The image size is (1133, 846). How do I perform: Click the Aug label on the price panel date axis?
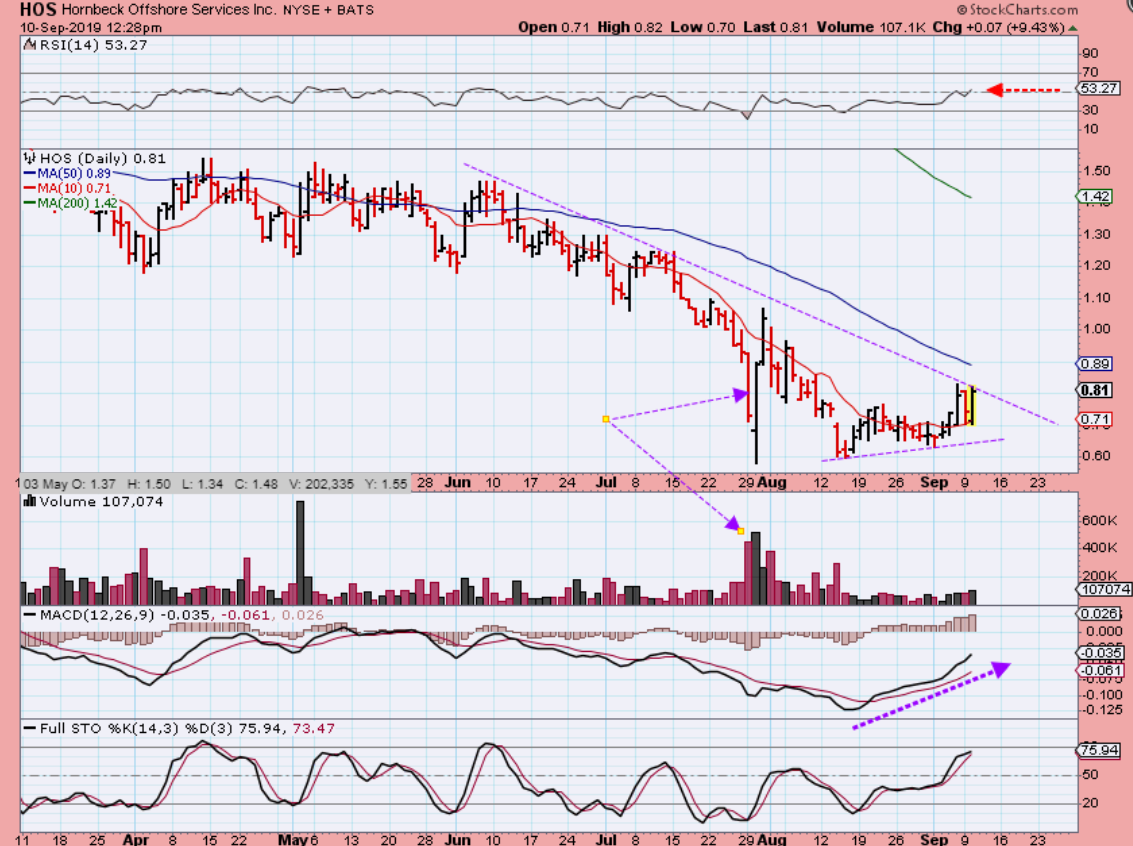coord(772,483)
